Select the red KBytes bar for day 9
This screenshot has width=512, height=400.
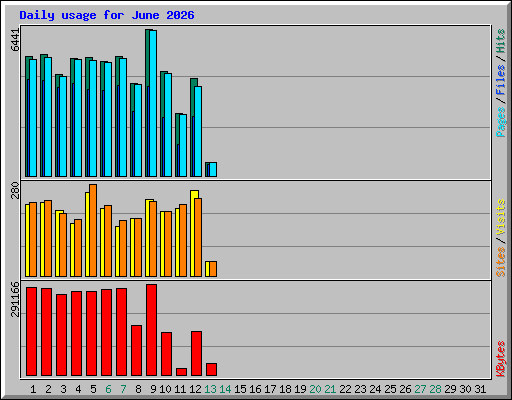click(x=151, y=330)
